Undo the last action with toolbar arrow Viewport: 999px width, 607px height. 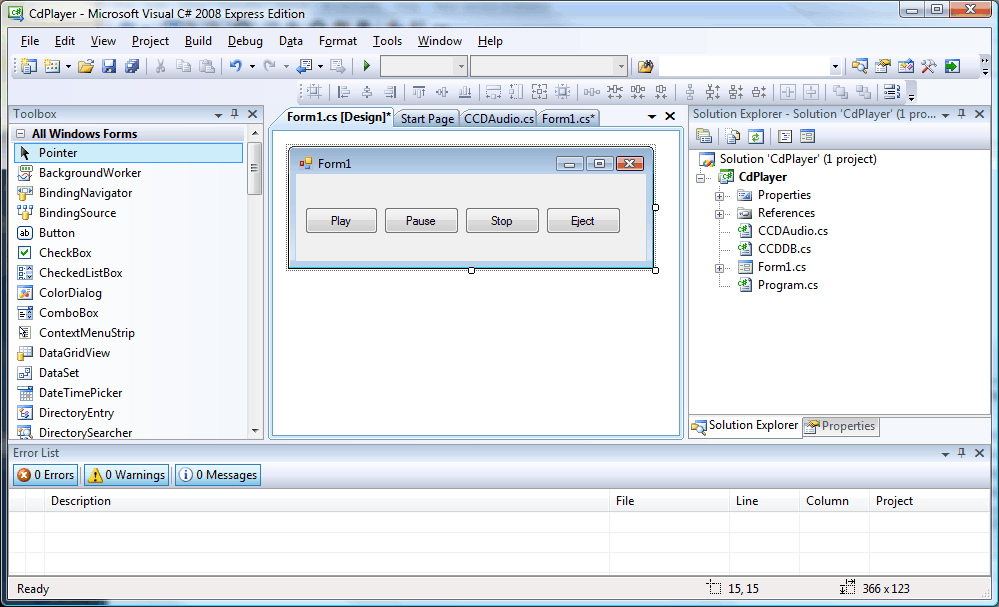(x=236, y=66)
